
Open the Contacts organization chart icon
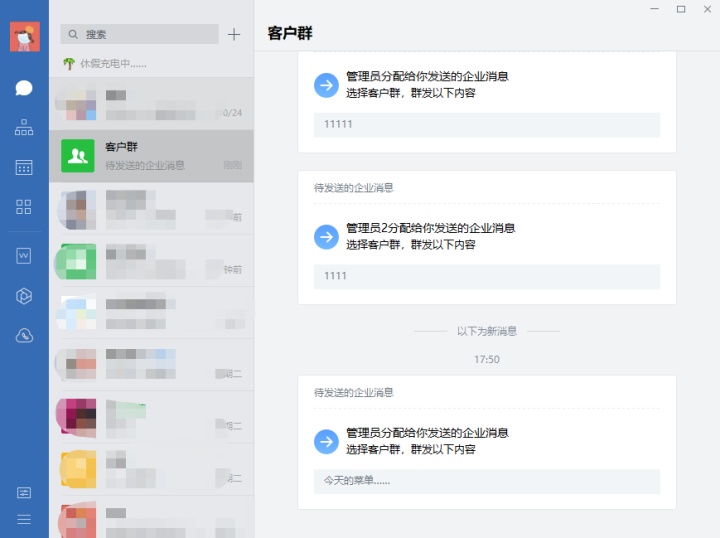[x=24, y=127]
